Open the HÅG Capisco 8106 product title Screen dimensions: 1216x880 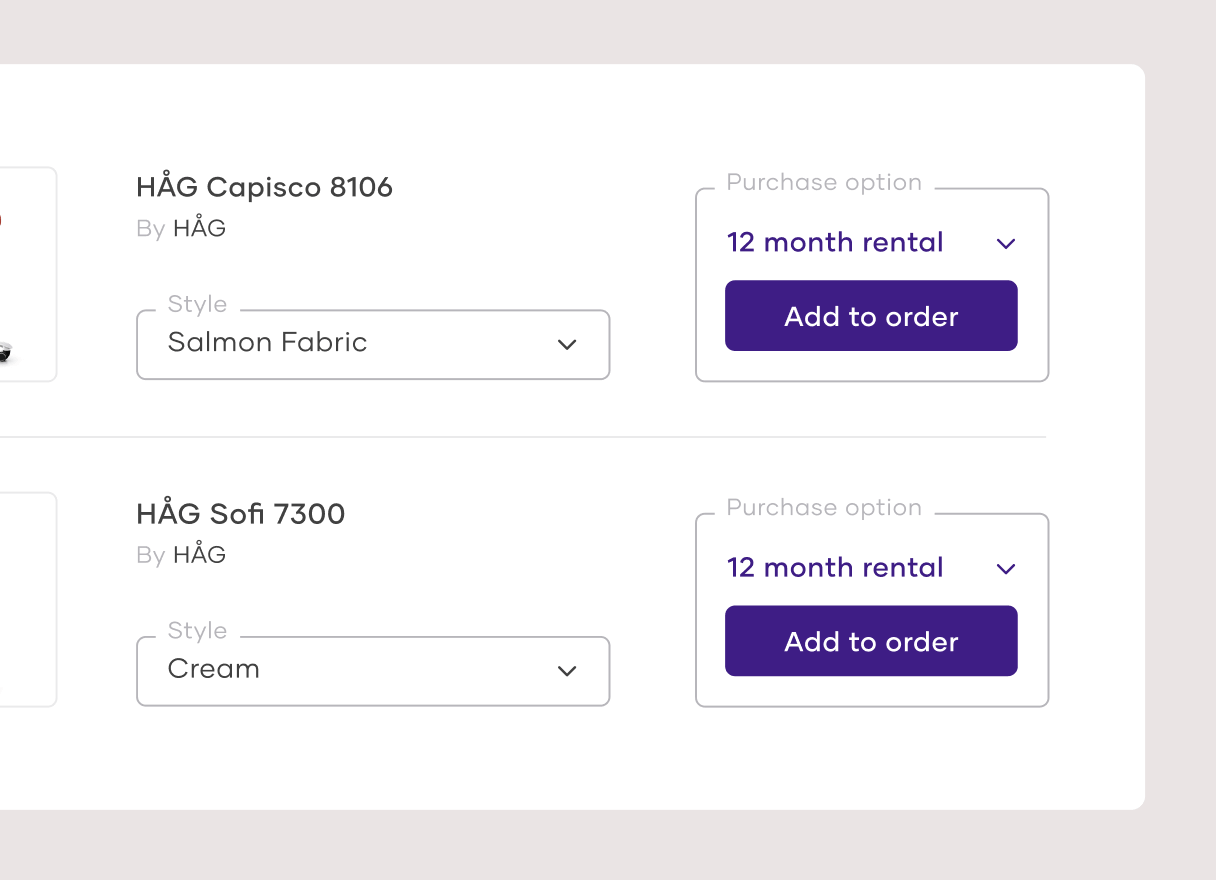[264, 187]
